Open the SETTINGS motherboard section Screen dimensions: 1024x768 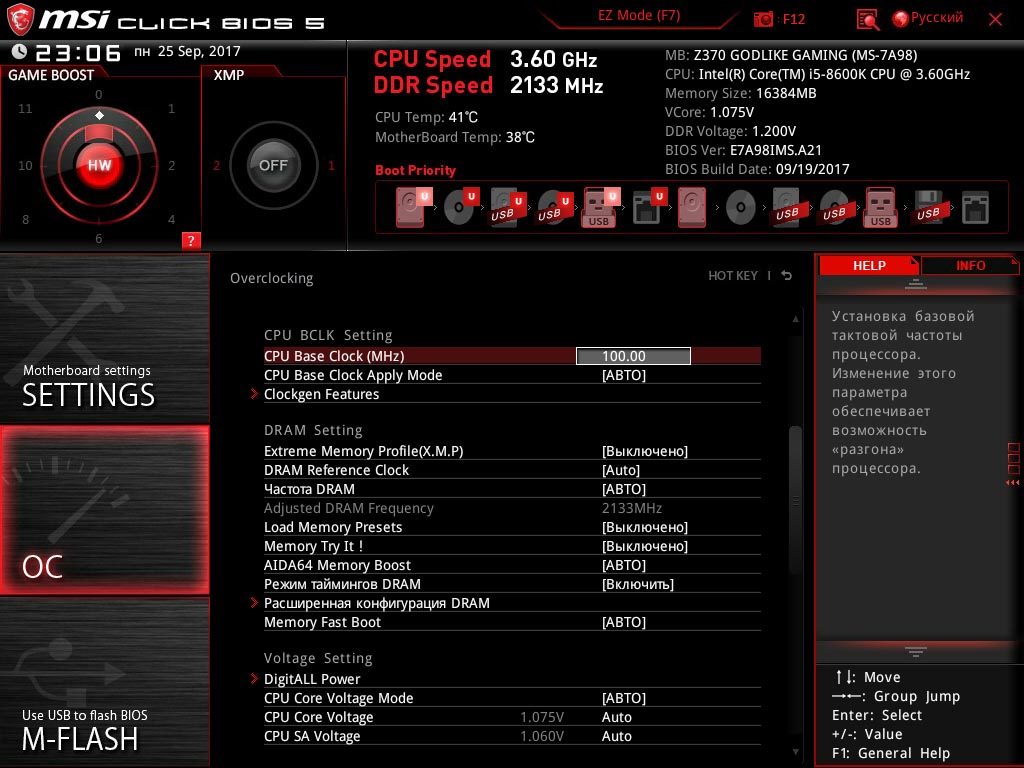point(104,338)
